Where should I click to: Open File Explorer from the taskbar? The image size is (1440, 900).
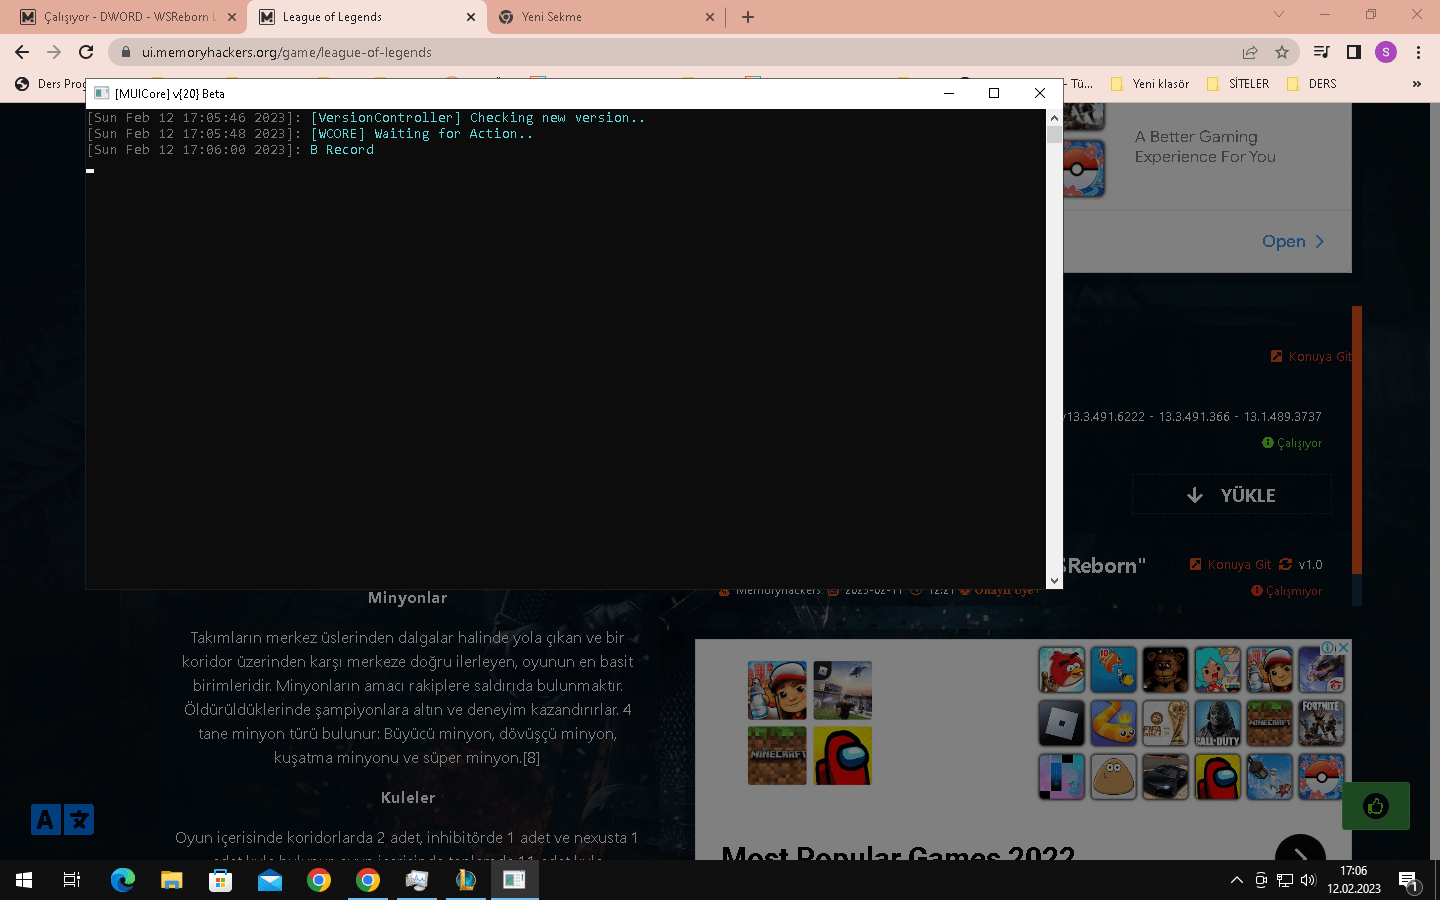(172, 880)
